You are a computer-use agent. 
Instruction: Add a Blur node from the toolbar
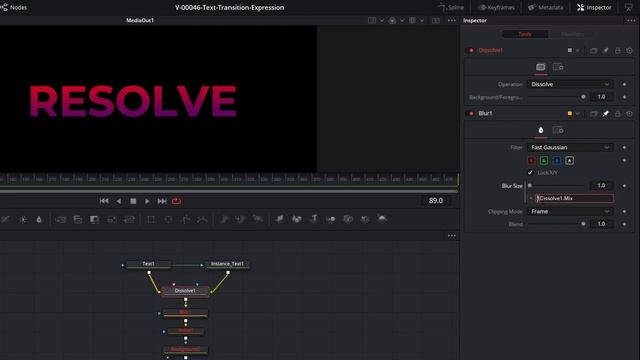point(39,220)
